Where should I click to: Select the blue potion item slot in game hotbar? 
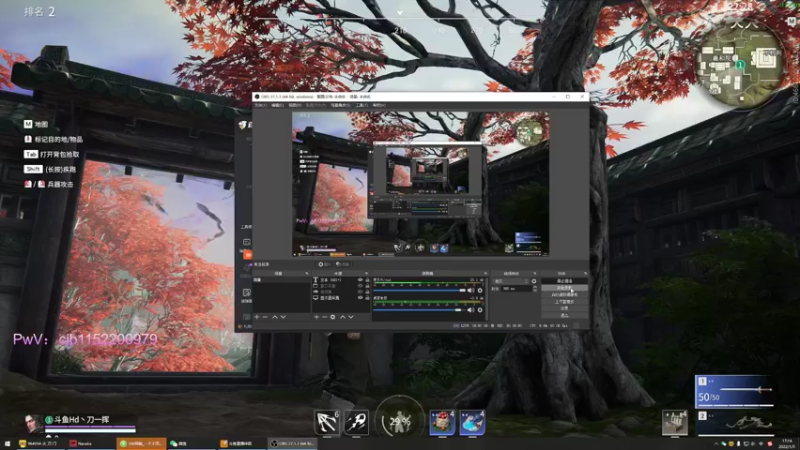pos(472,422)
